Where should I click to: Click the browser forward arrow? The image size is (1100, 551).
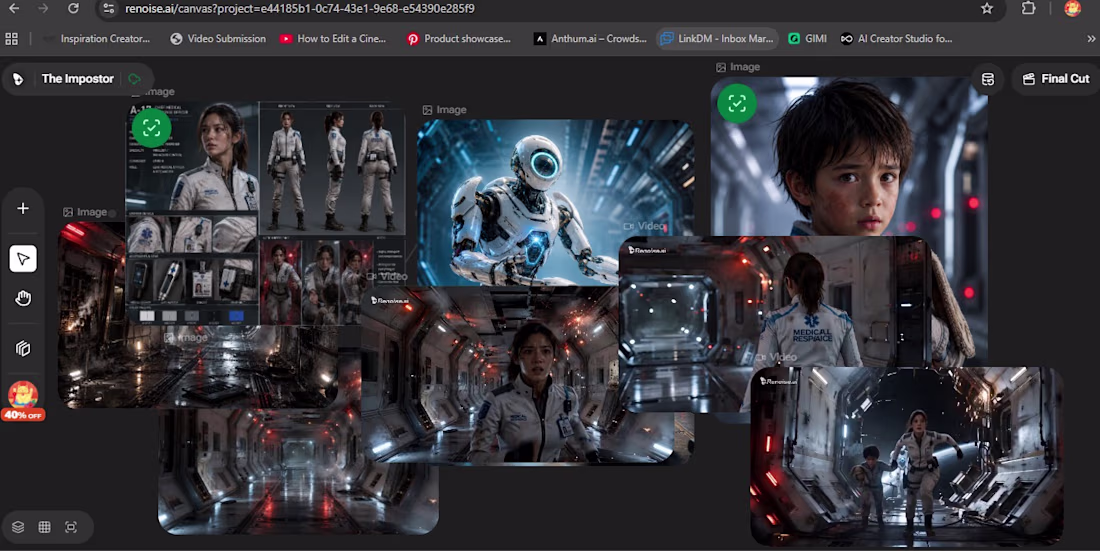tap(43, 8)
